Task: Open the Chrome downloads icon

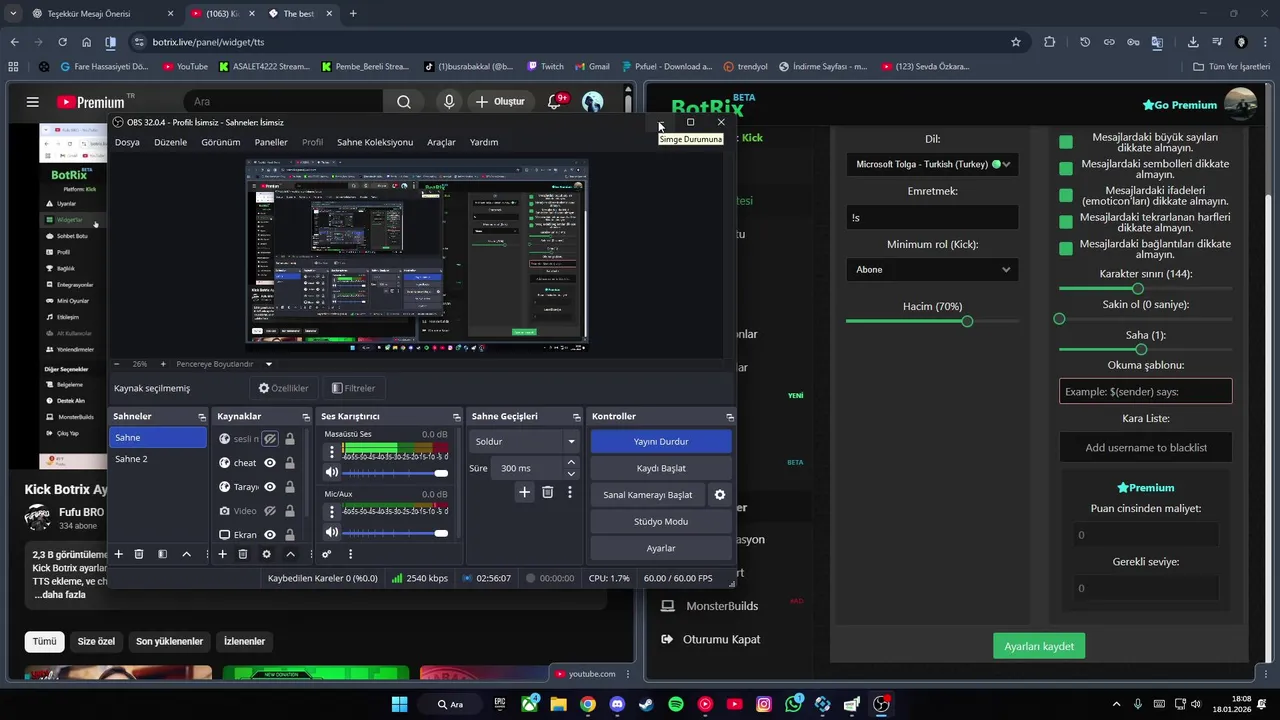Action: coord(1193,42)
